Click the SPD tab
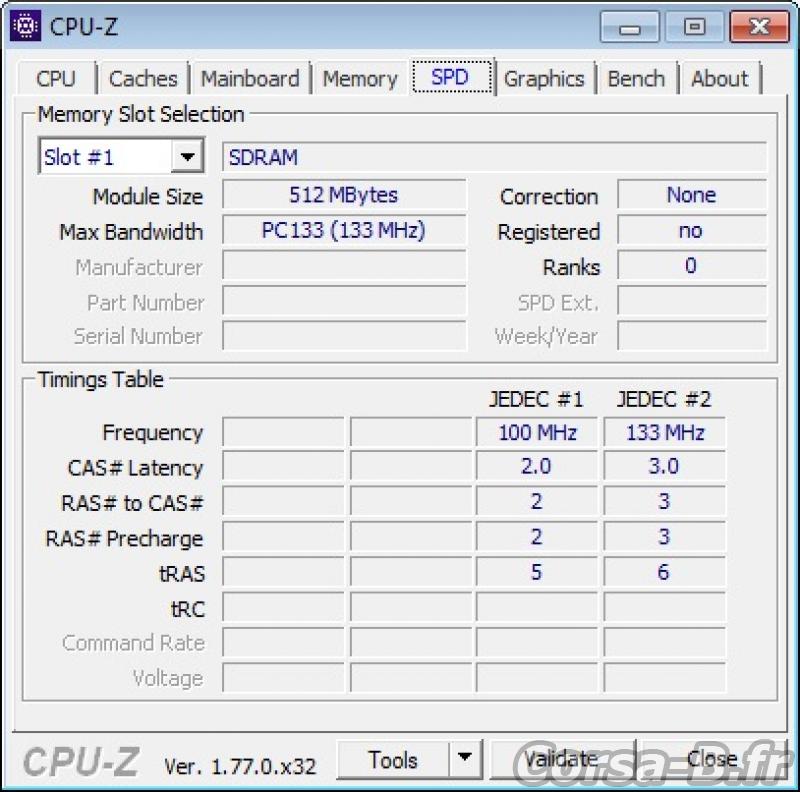Image resolution: width=800 pixels, height=792 pixels. coord(452,77)
